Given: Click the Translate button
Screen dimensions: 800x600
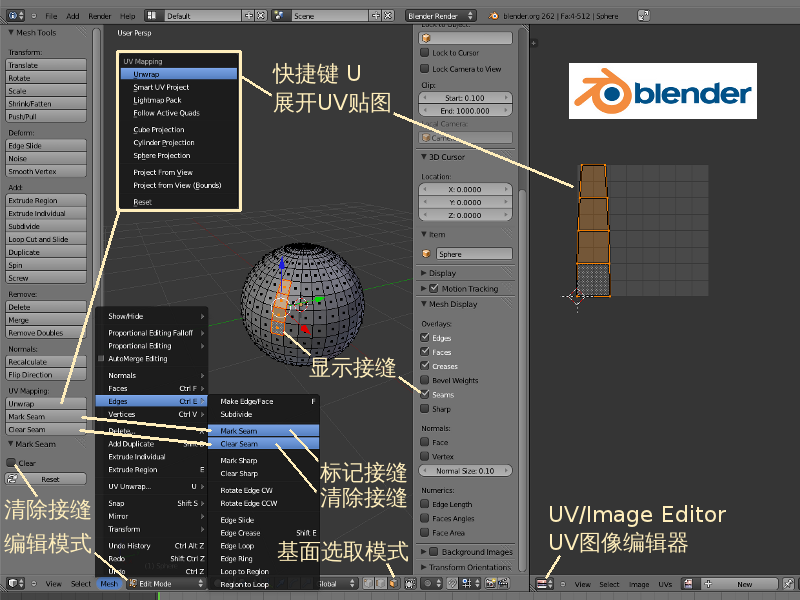Looking at the screenshot, I should tap(46, 65).
